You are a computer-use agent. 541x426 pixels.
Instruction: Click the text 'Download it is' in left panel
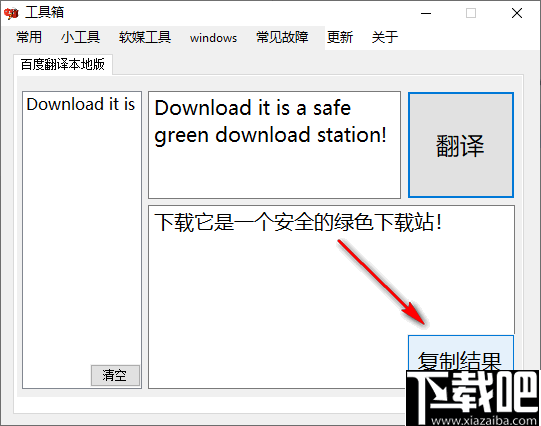81,104
